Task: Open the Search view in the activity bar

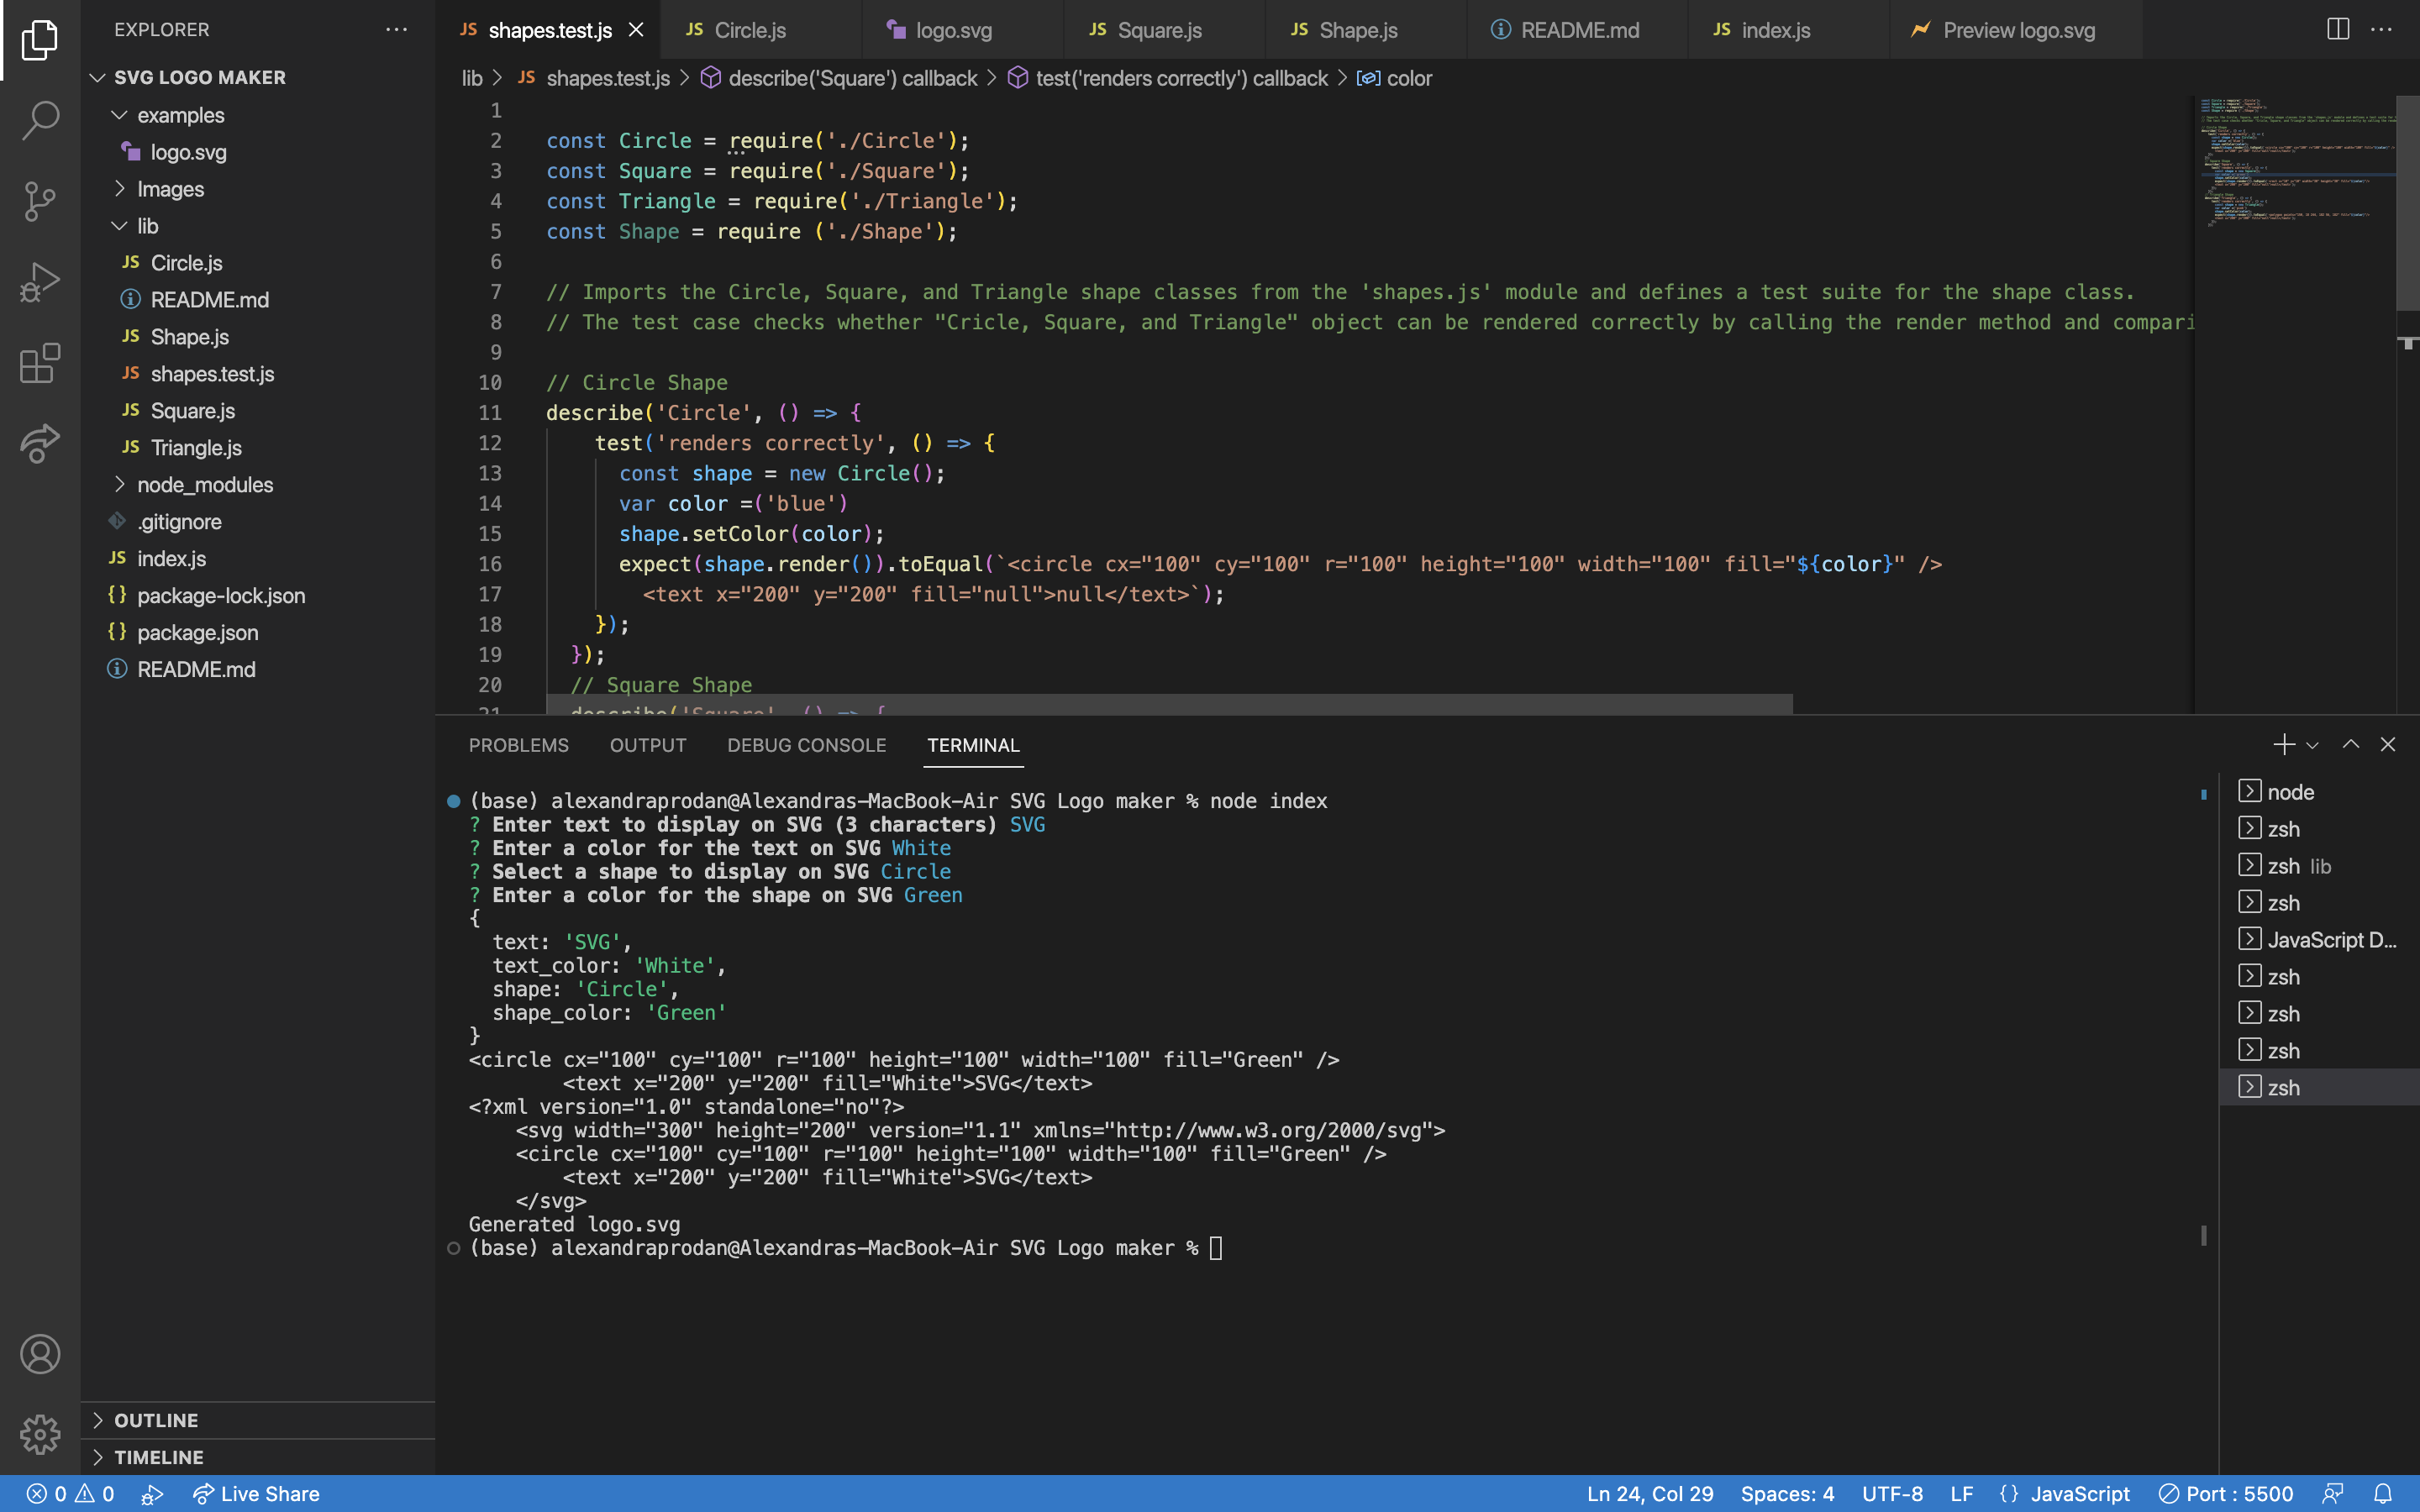Action: [x=39, y=119]
